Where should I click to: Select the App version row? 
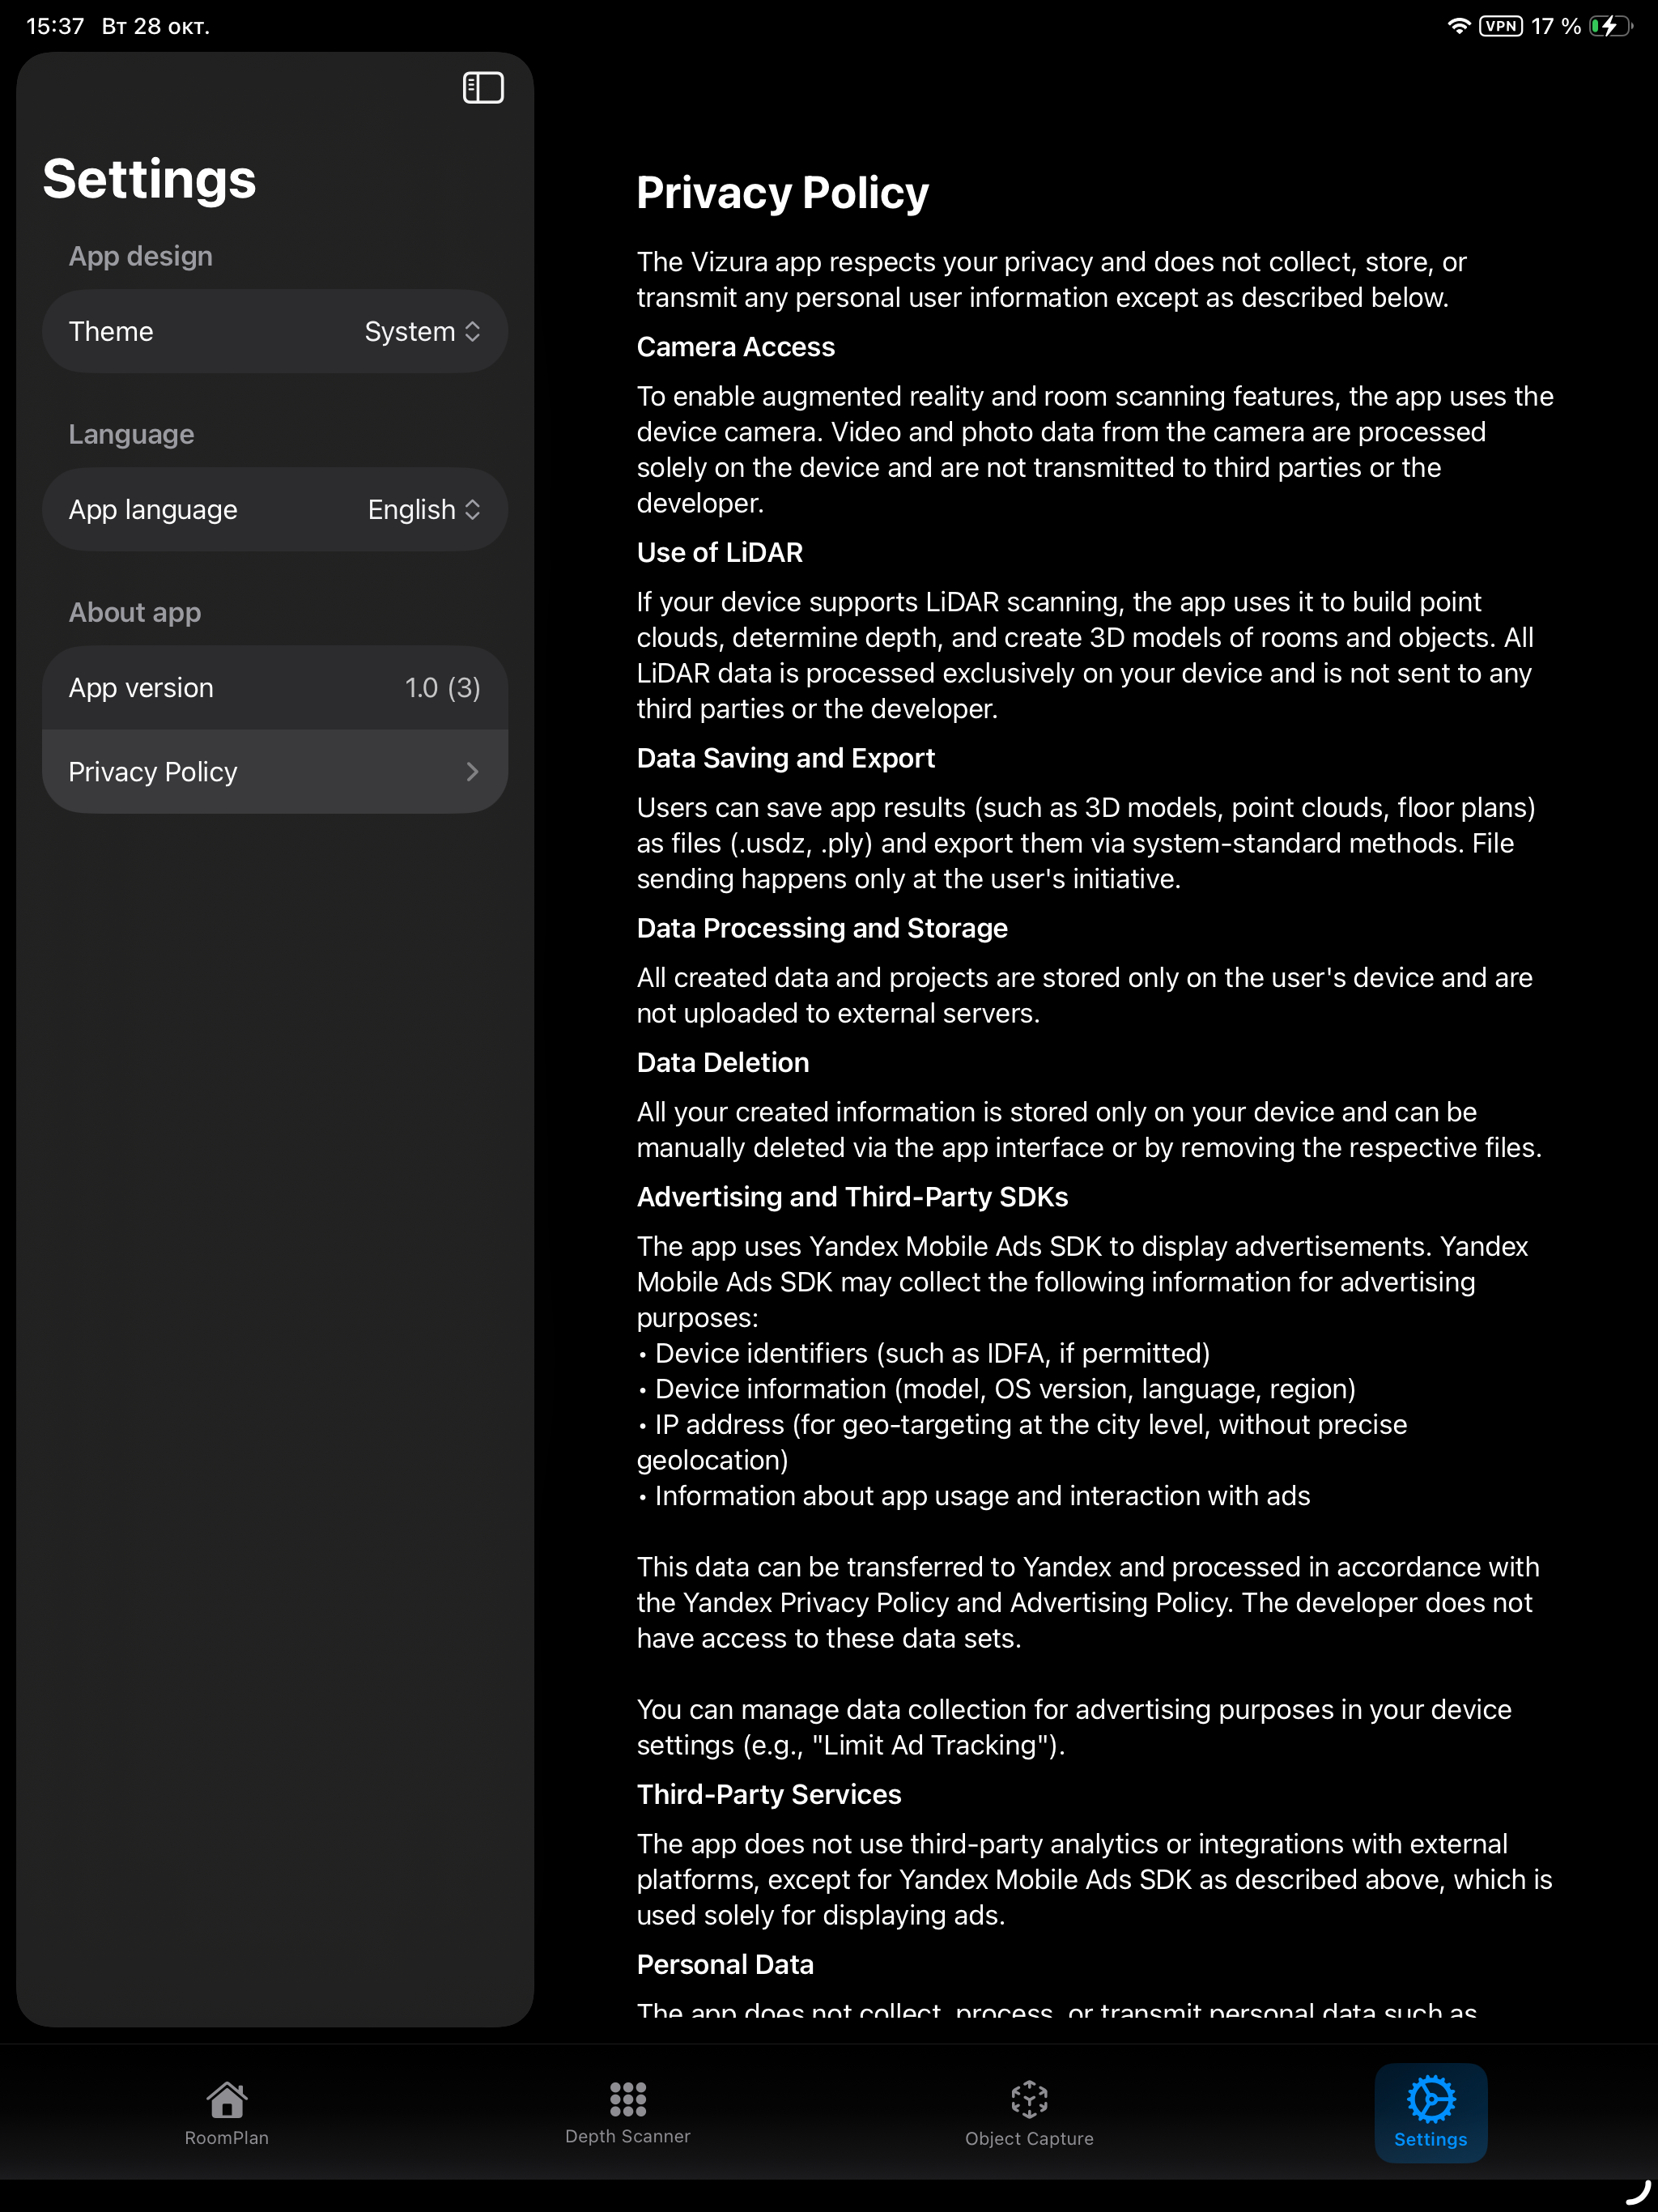click(x=275, y=688)
